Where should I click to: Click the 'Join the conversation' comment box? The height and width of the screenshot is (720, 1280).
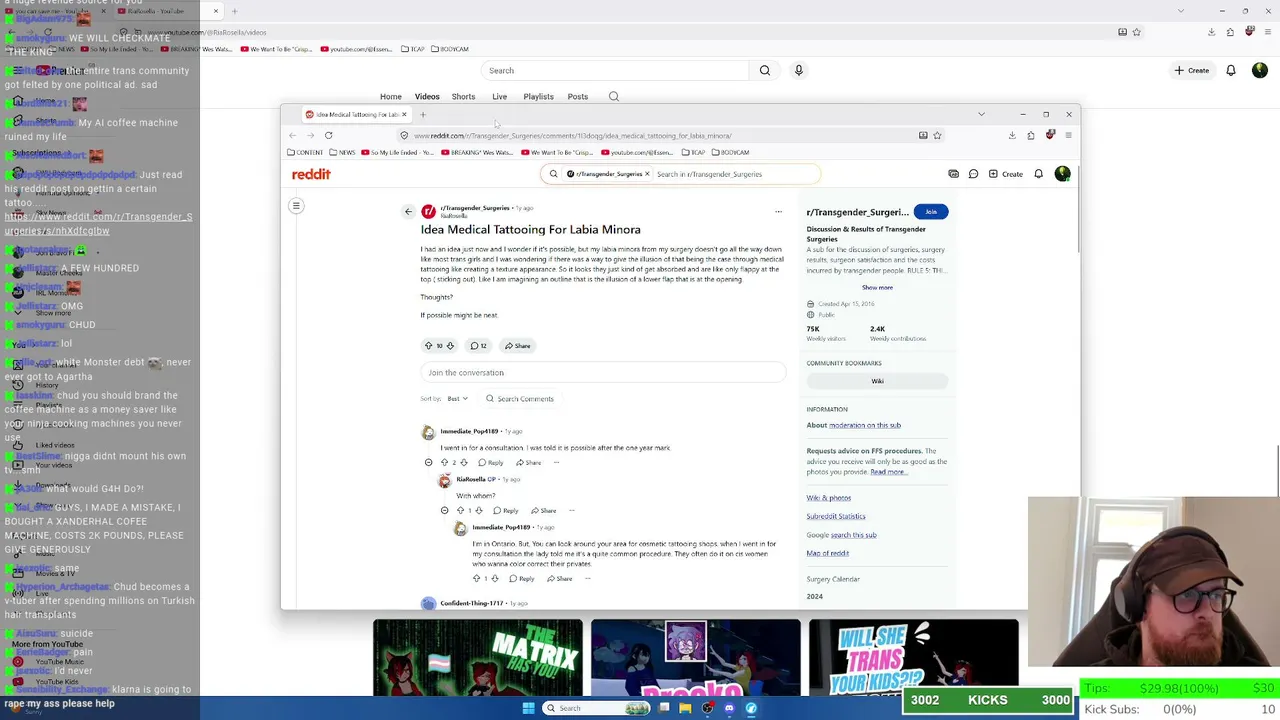tap(603, 373)
